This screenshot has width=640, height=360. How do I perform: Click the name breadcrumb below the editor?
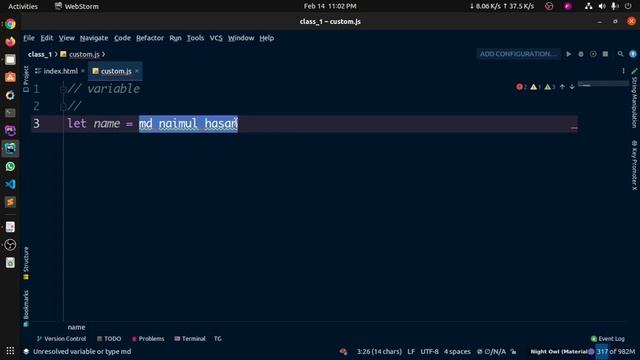[x=76, y=327]
